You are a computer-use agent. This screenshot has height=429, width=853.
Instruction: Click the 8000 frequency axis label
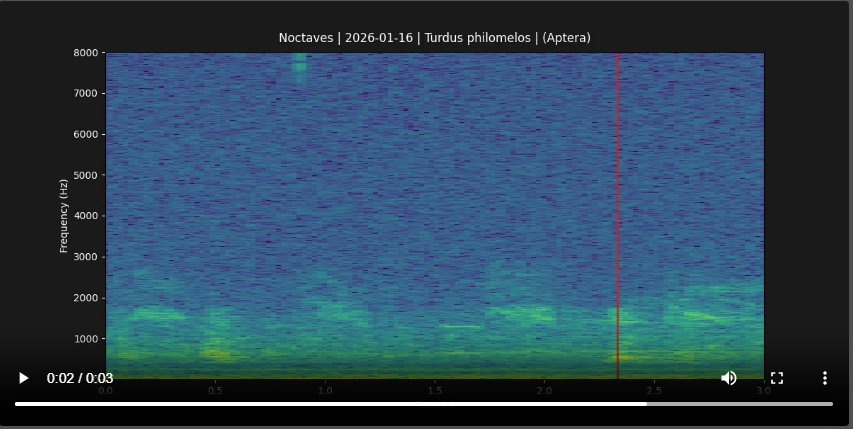86,53
